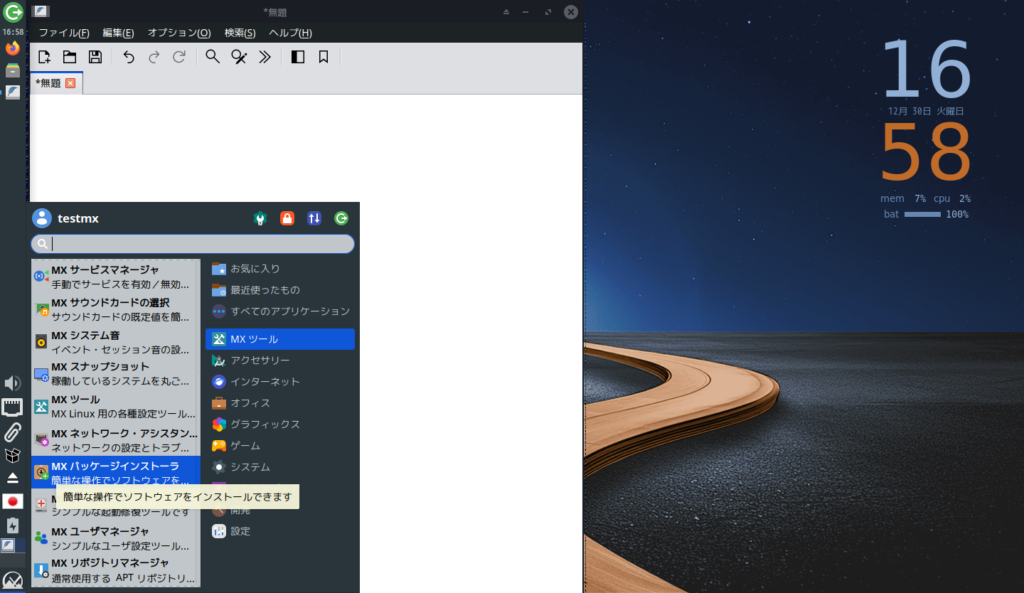This screenshot has height=593, width=1024.
Task: Close the *無題 tab with the orange X
Action: [x=70, y=83]
